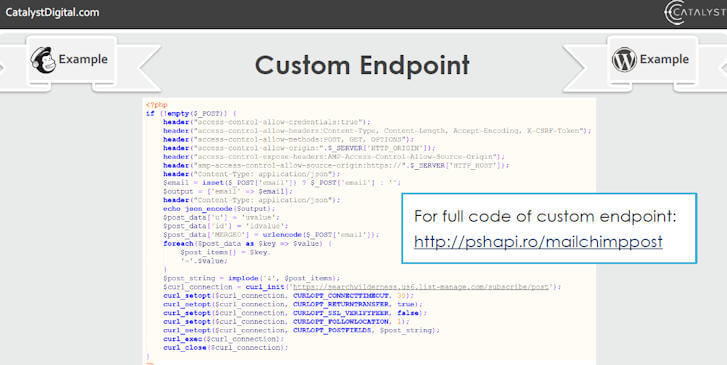Click the $post_data['MERGE0'] urlencode line
The width and height of the screenshot is (727, 365).
(271, 235)
